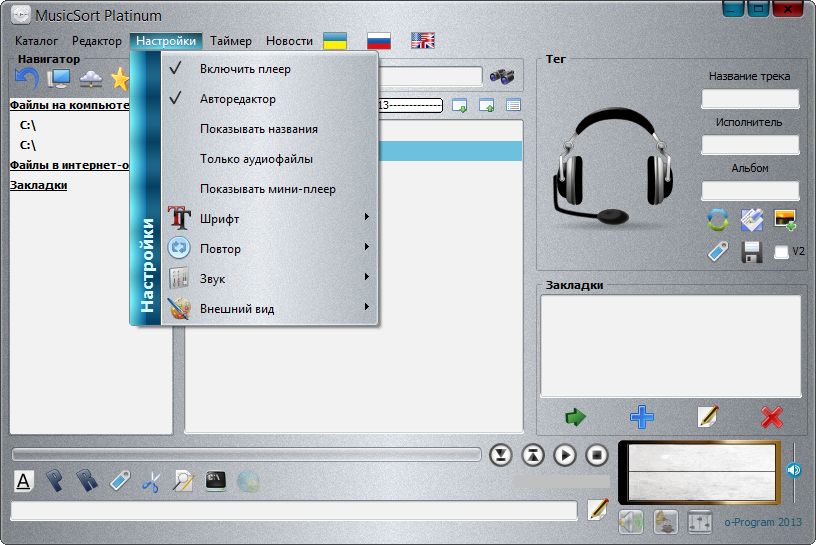816x545 pixels.
Task: Delete bookmark with the red X icon
Action: click(771, 416)
